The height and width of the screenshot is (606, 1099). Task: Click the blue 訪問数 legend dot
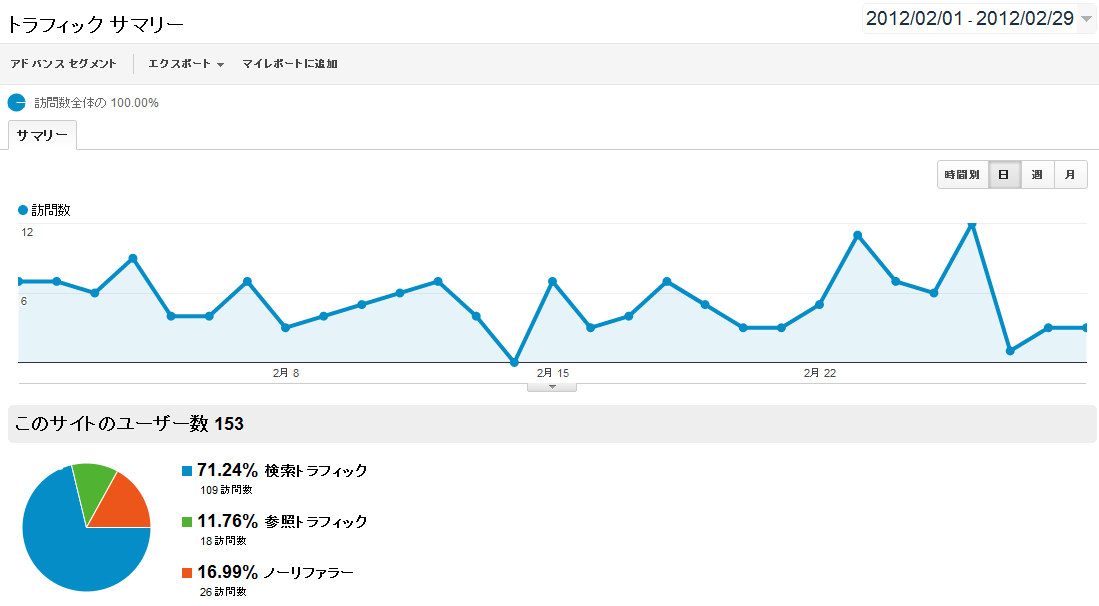(23, 210)
